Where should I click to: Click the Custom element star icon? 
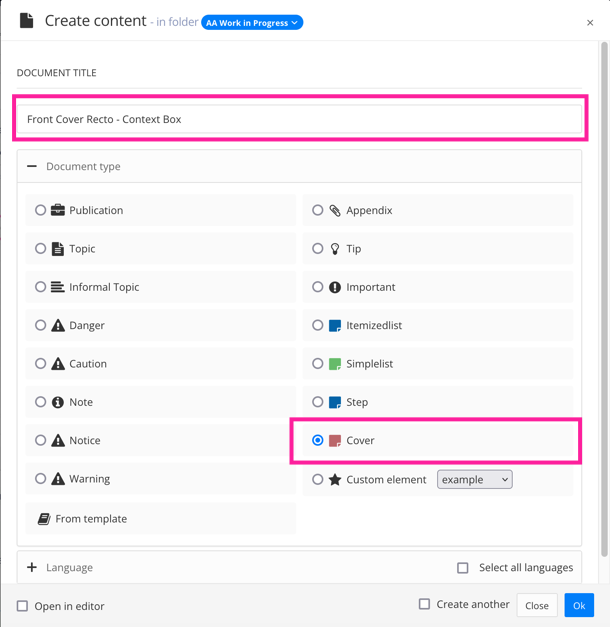tap(335, 480)
